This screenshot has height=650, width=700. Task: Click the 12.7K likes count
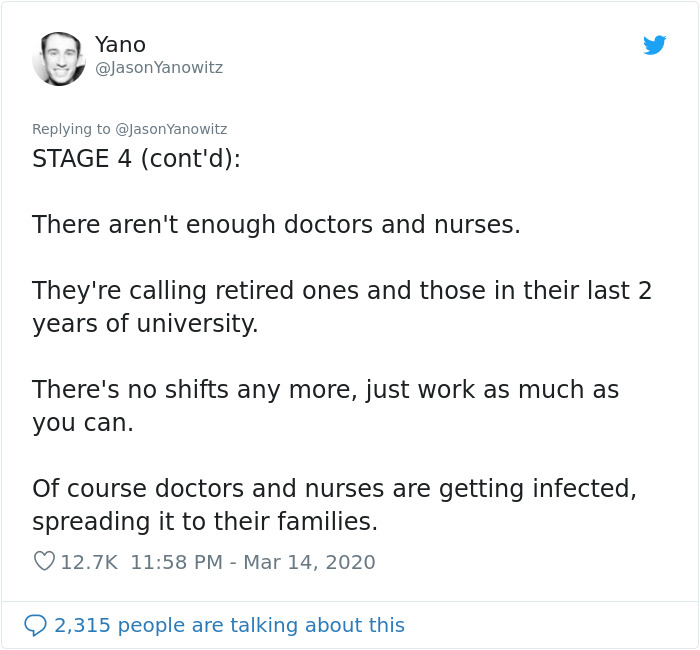pos(89,562)
